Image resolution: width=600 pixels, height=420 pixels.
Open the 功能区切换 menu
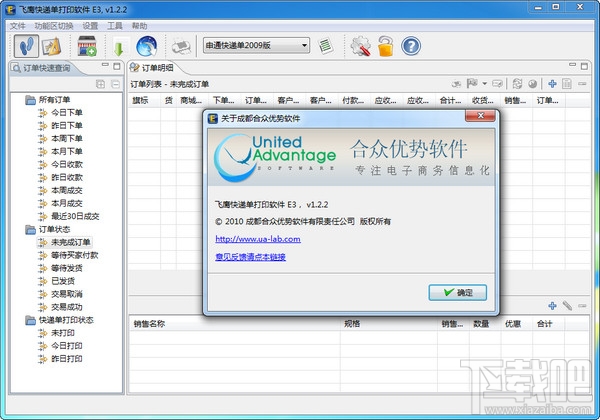click(54, 26)
